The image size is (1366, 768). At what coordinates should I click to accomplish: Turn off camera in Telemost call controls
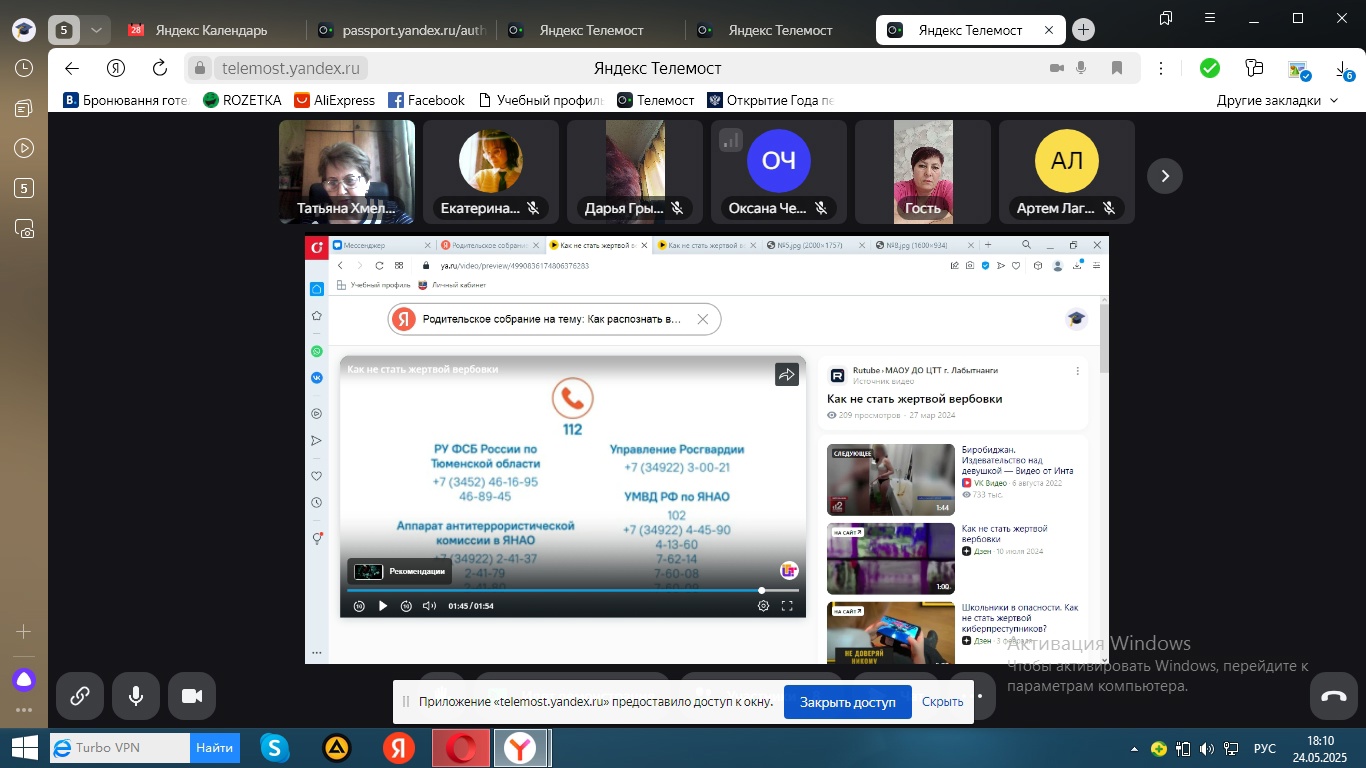pos(192,696)
